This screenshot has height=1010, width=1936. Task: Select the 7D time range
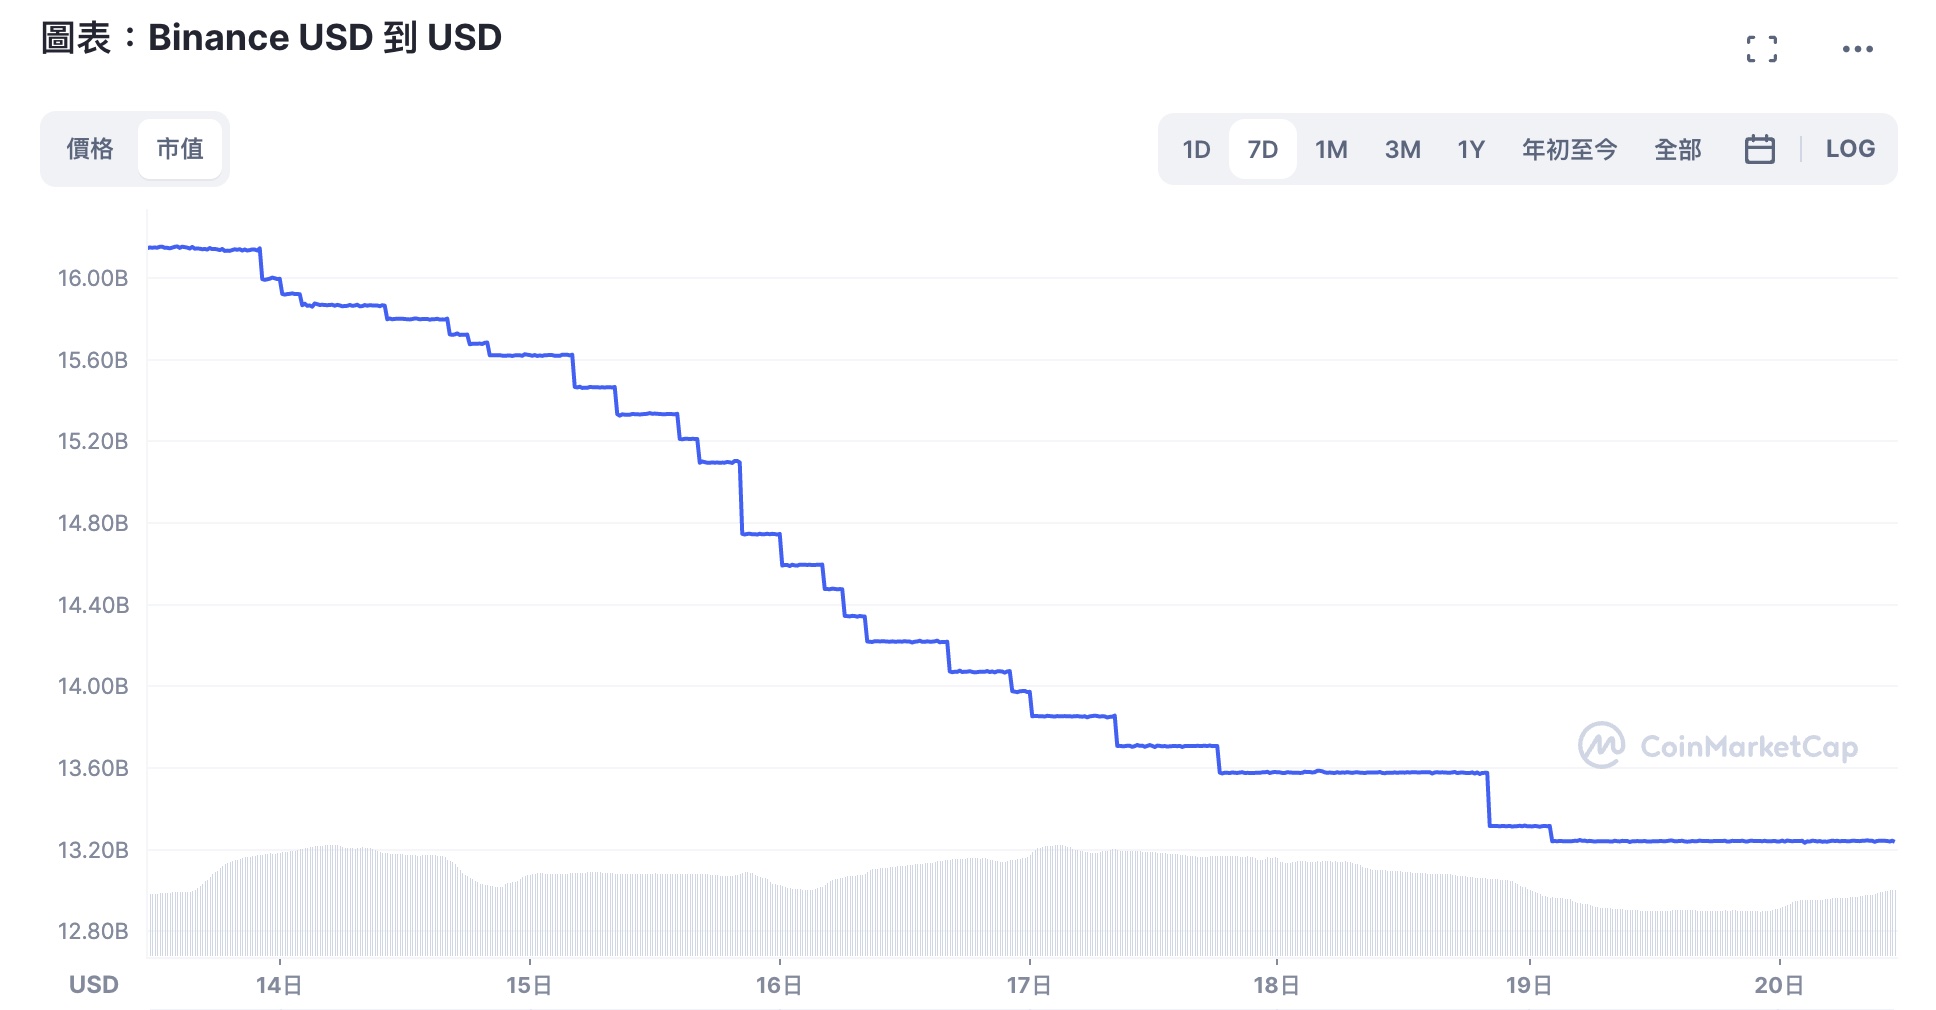click(x=1262, y=149)
